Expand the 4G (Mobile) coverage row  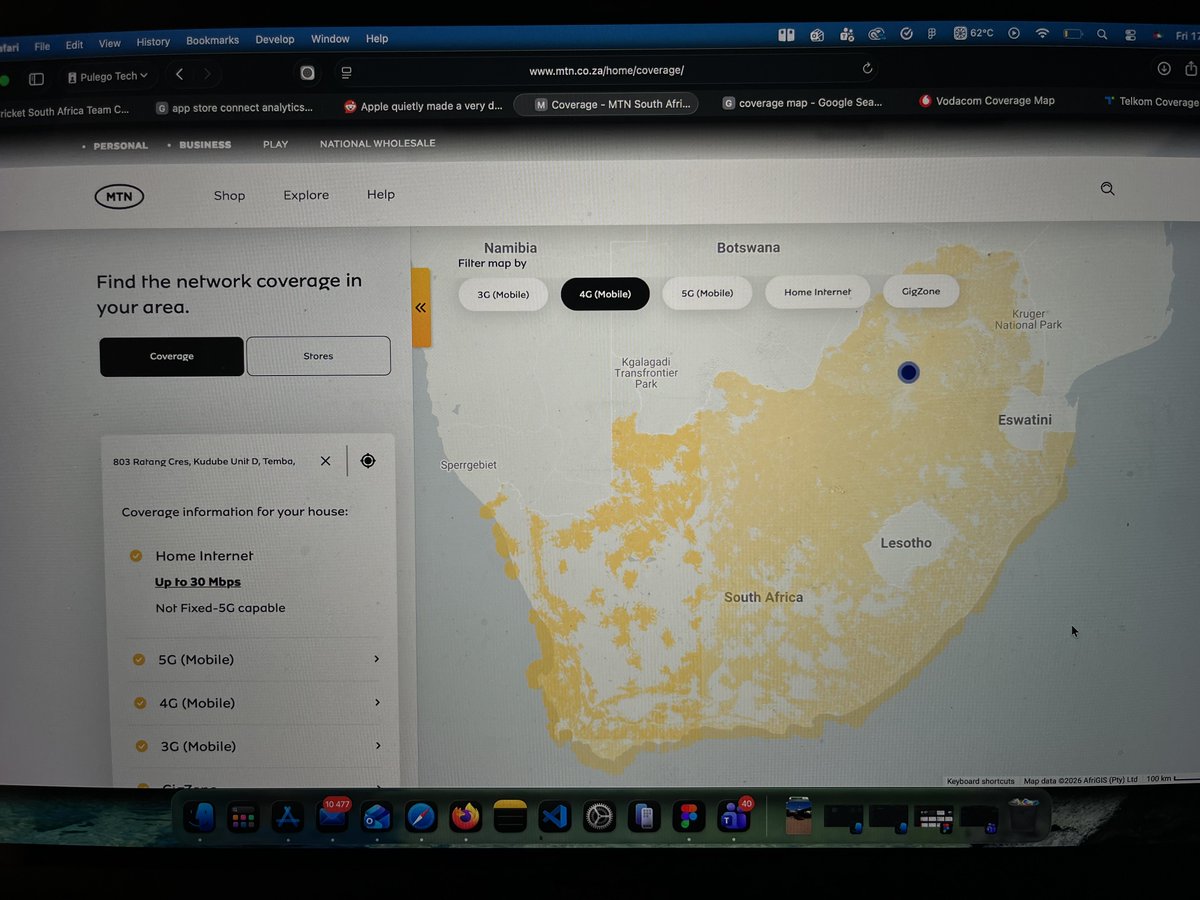click(x=256, y=703)
